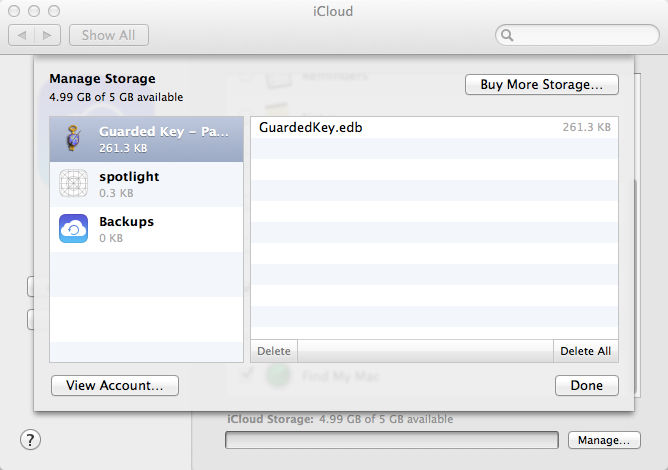The image size is (668, 470).
Task: Click Delete All button
Action: click(x=585, y=351)
